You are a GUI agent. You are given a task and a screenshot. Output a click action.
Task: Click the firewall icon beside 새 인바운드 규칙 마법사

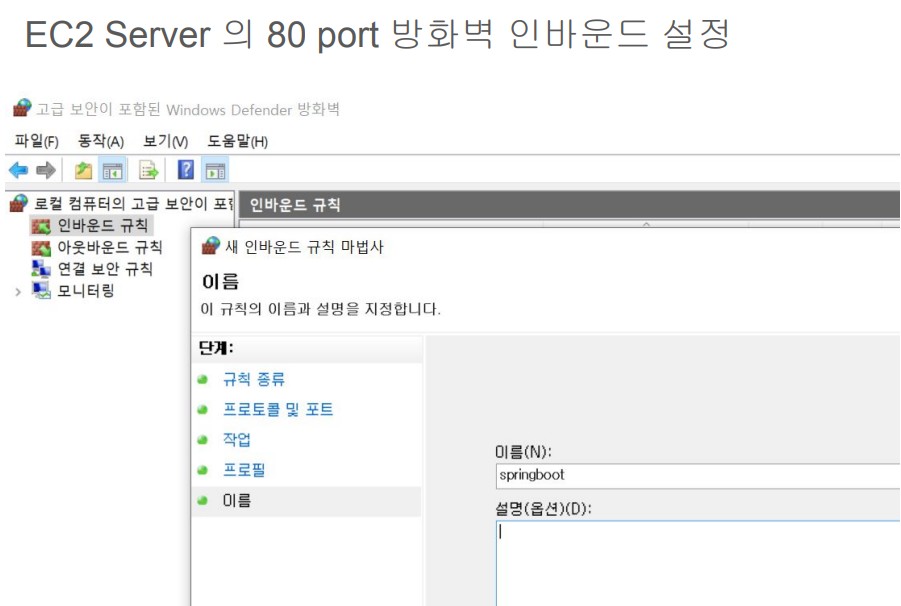[210, 246]
